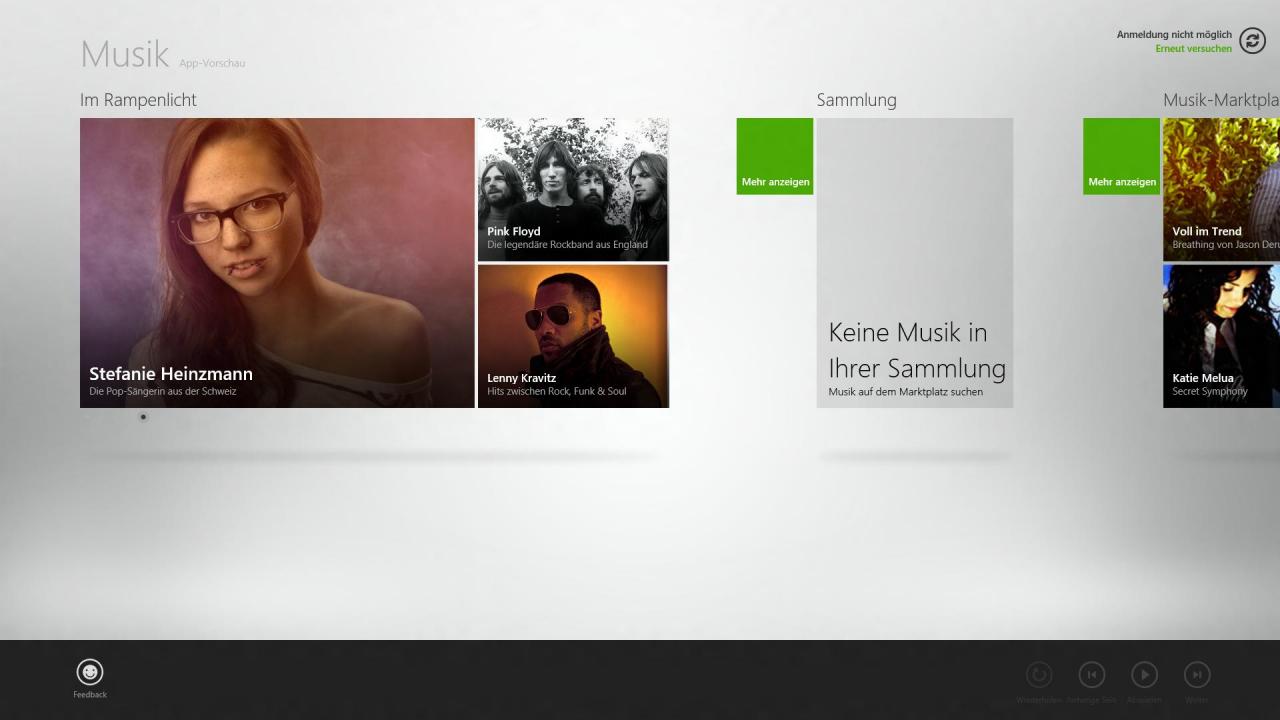
Task: Click the Anmeldung nicht möglich status text
Action: [1174, 35]
